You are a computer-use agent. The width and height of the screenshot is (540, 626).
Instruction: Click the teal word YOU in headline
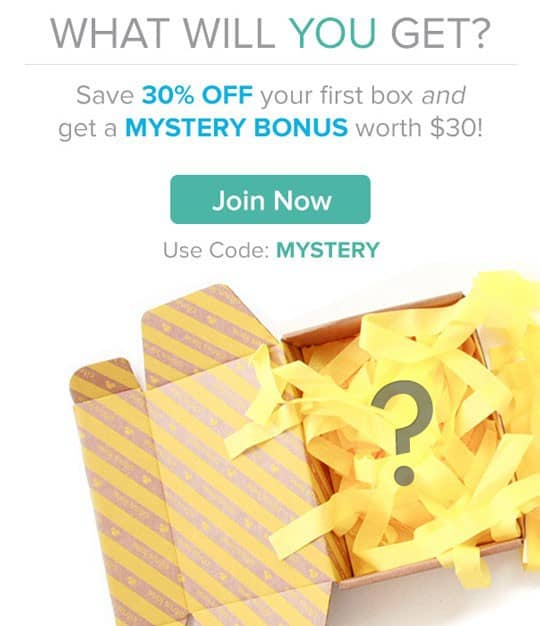(x=332, y=33)
